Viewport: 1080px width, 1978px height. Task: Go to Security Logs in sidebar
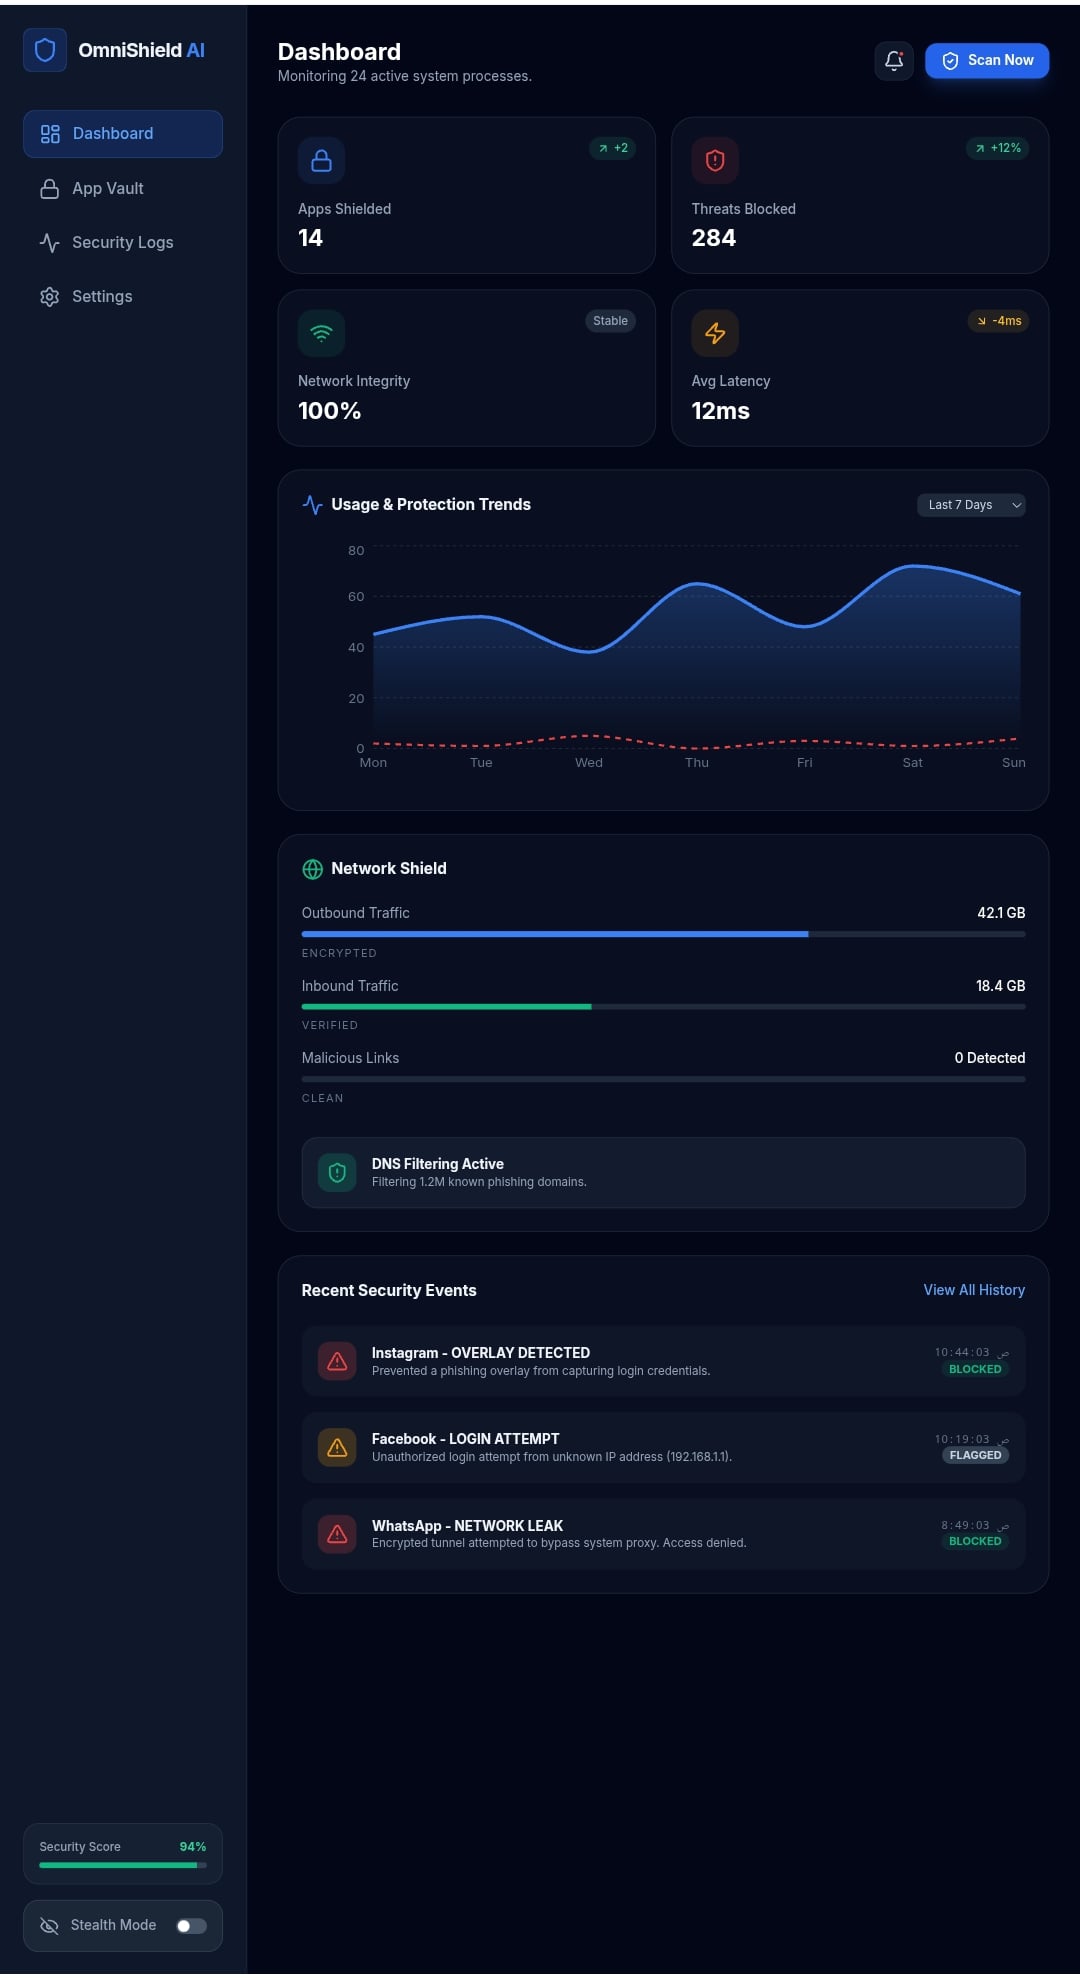[122, 242]
